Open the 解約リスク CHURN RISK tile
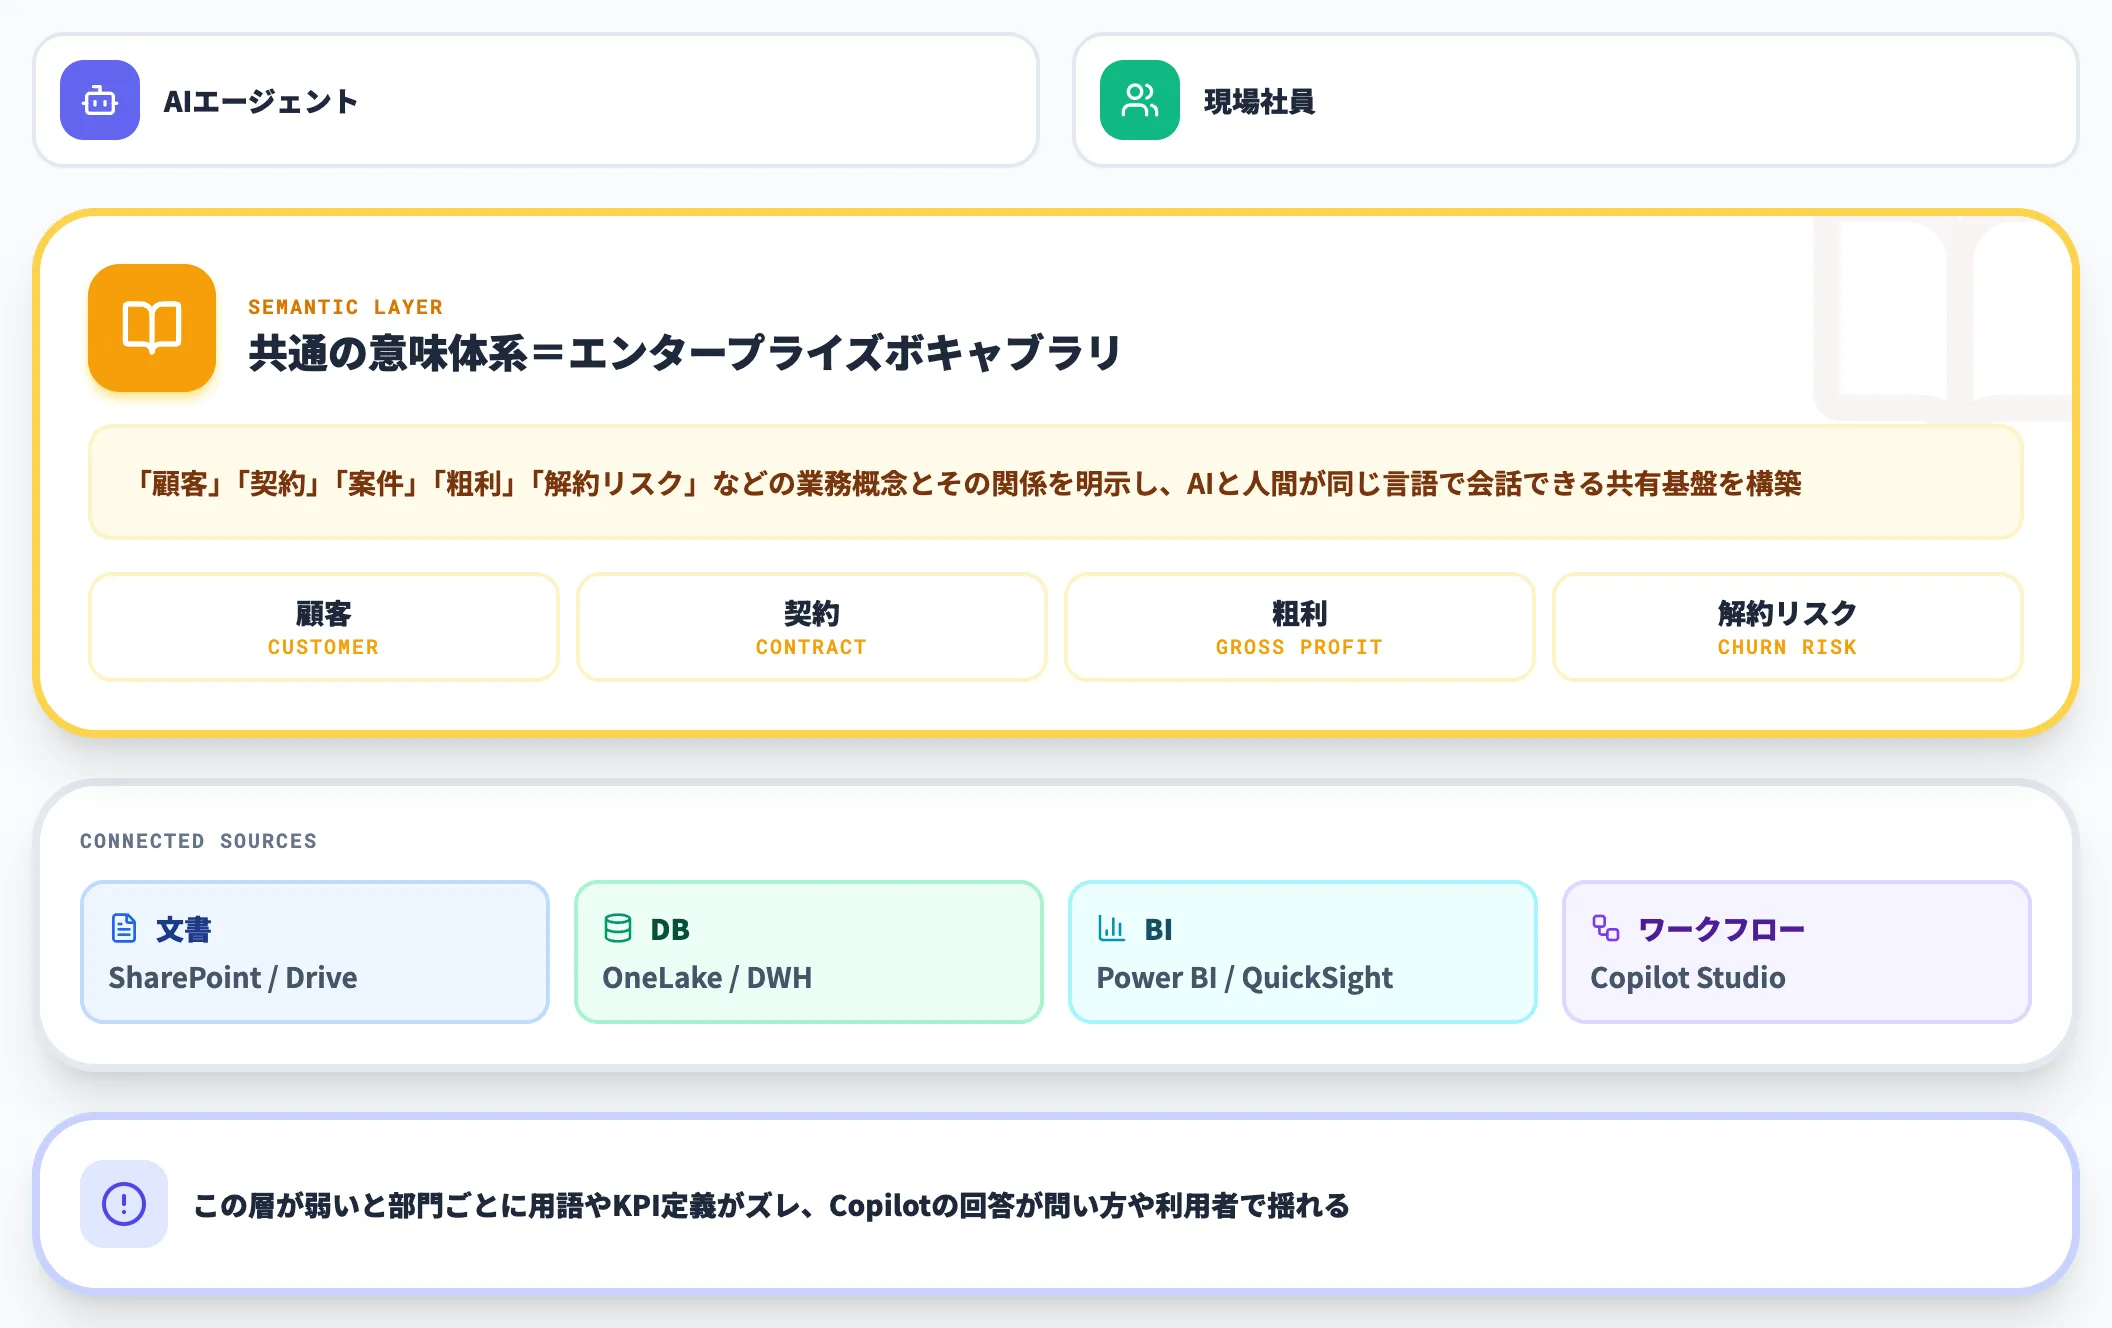2112x1328 pixels. point(1787,627)
